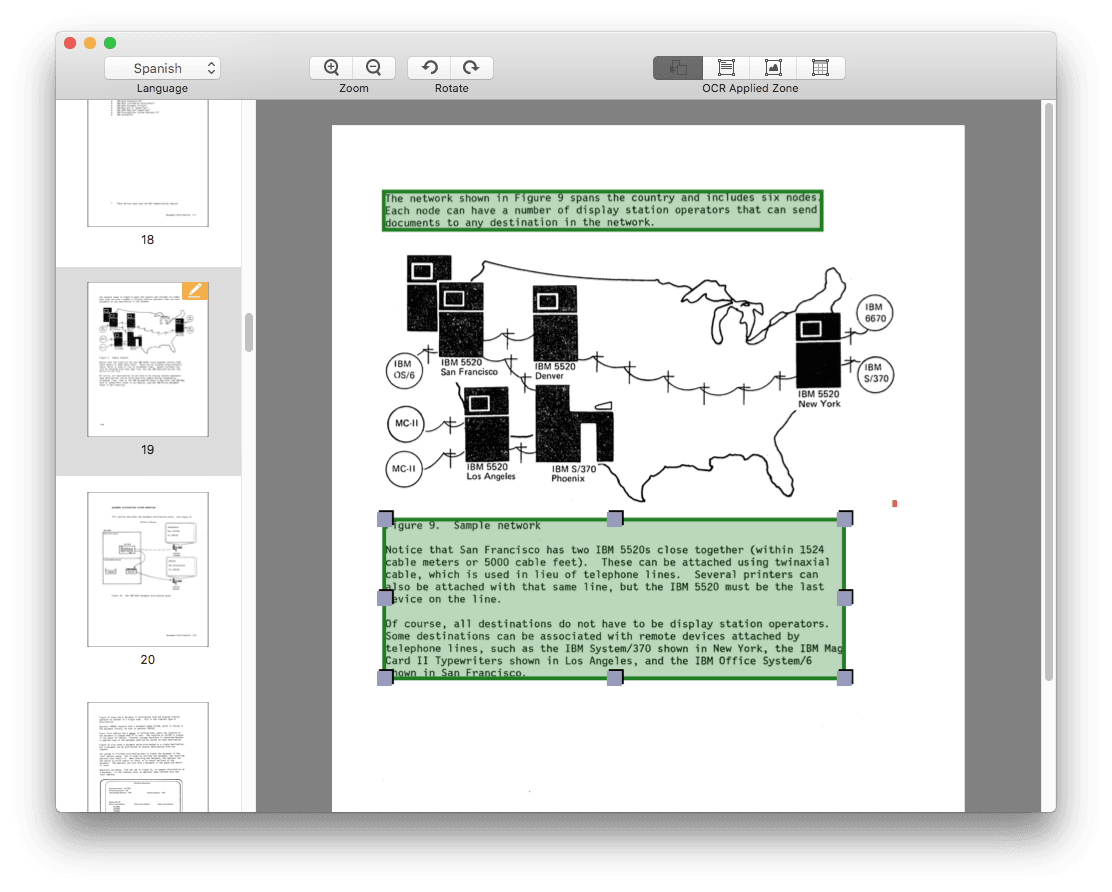This screenshot has width=1112, height=892.
Task: Select the top green OCR zone
Action: point(601,209)
